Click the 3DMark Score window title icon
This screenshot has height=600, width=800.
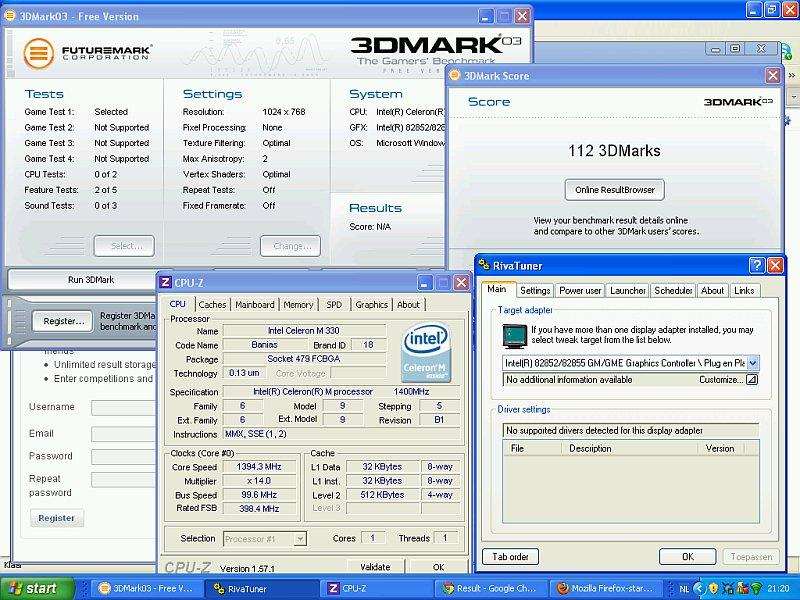[454, 76]
